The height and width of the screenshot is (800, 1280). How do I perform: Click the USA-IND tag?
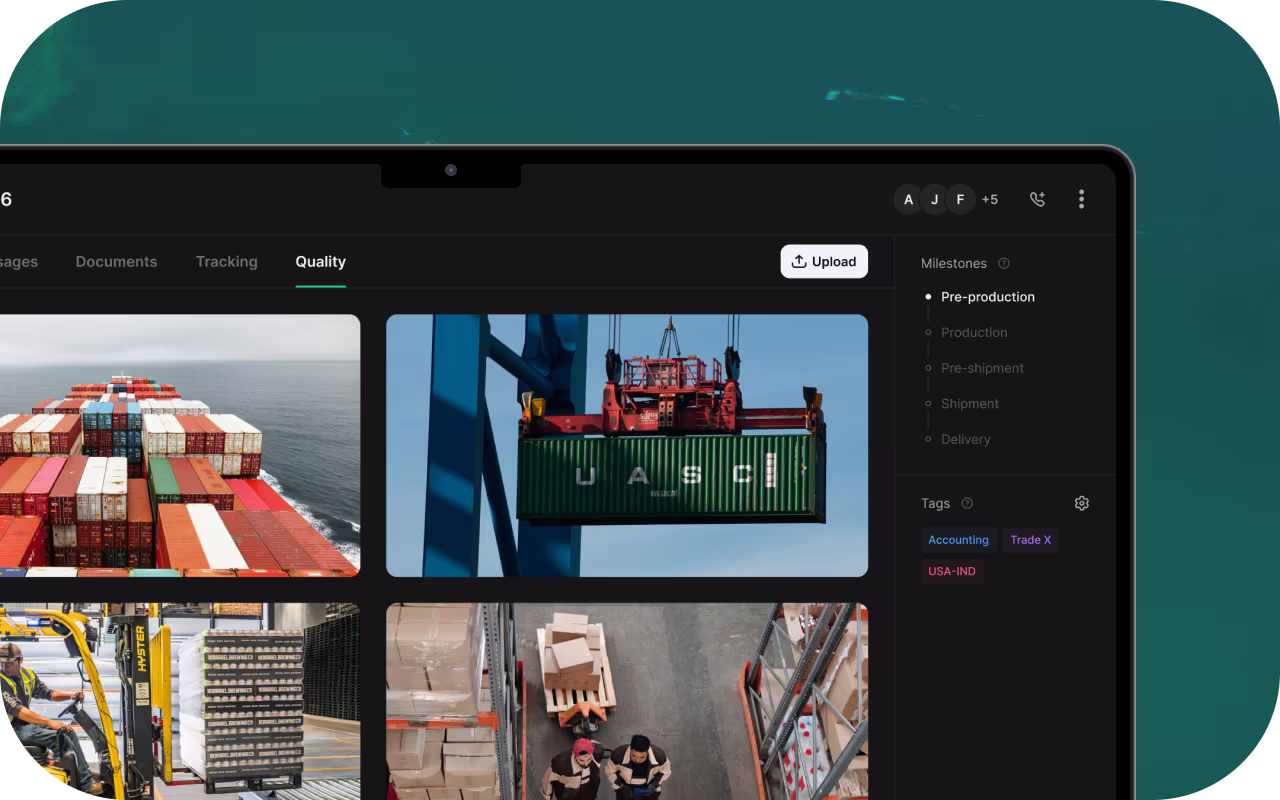coord(952,572)
